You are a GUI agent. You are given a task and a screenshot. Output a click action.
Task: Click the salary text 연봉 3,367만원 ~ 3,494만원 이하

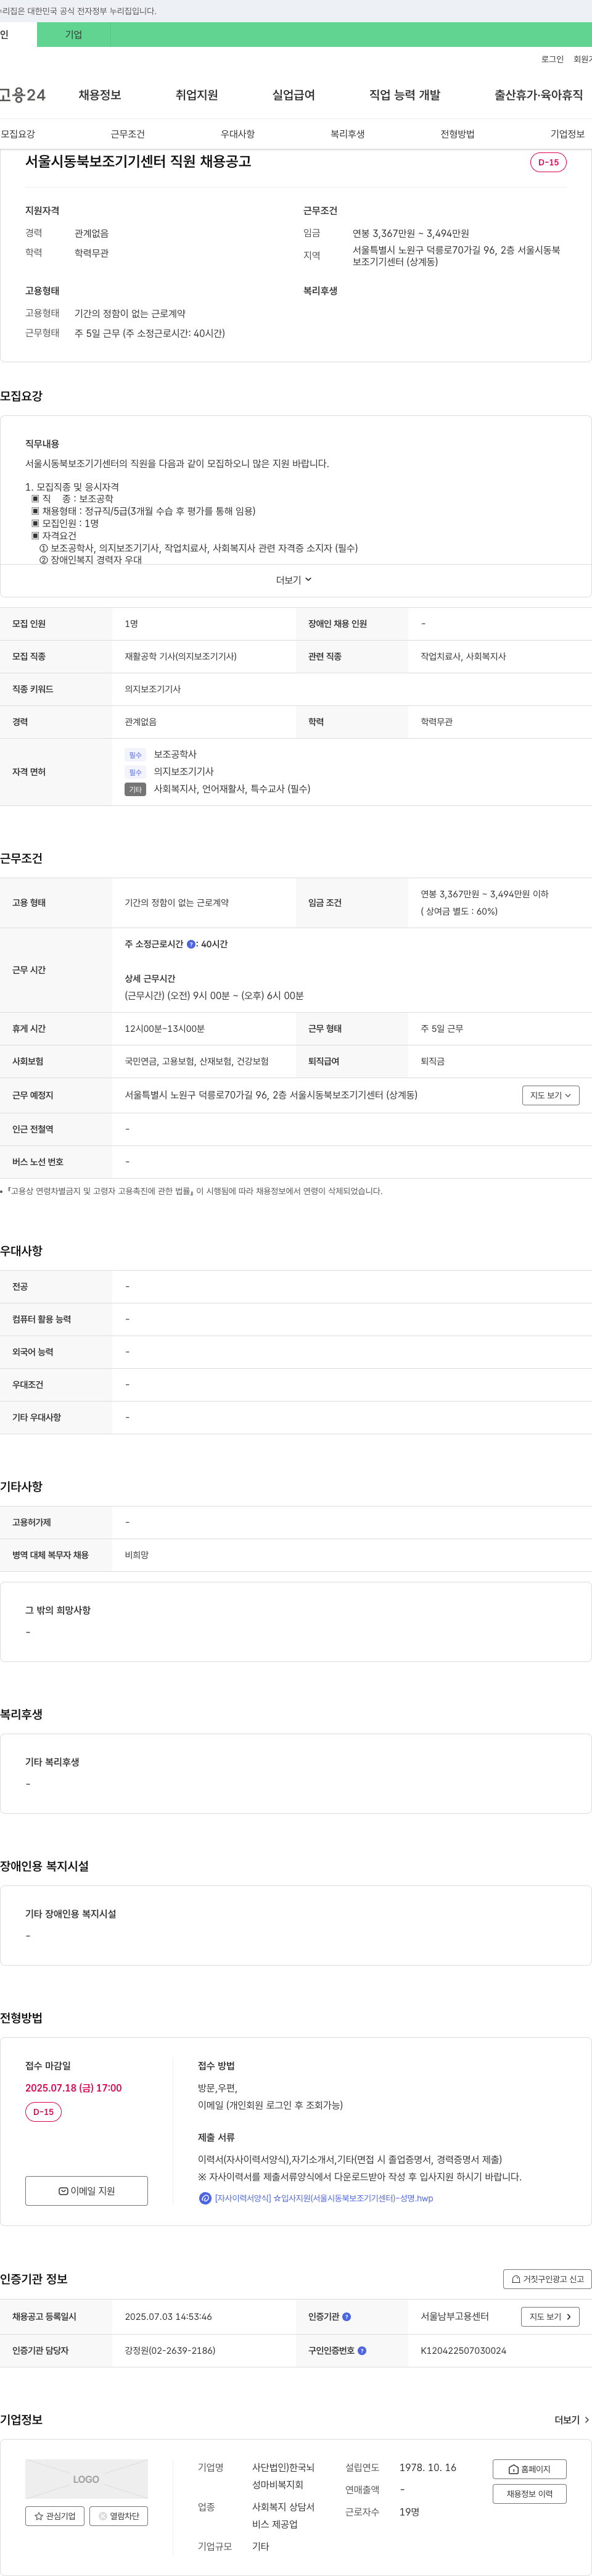(x=484, y=894)
